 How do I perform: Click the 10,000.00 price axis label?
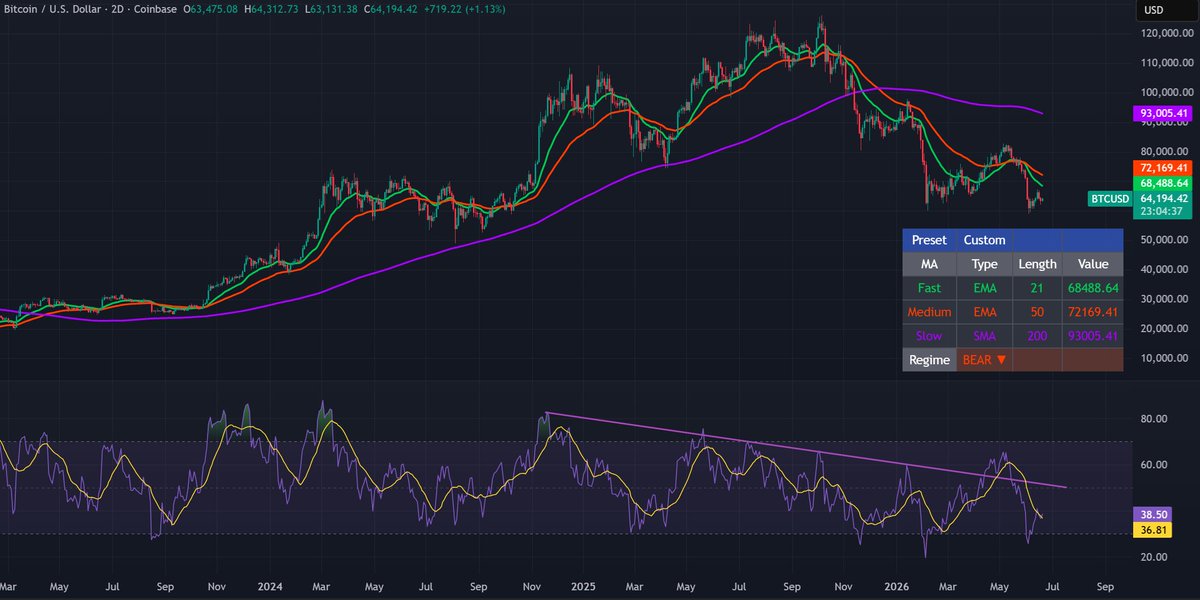tap(1162, 358)
